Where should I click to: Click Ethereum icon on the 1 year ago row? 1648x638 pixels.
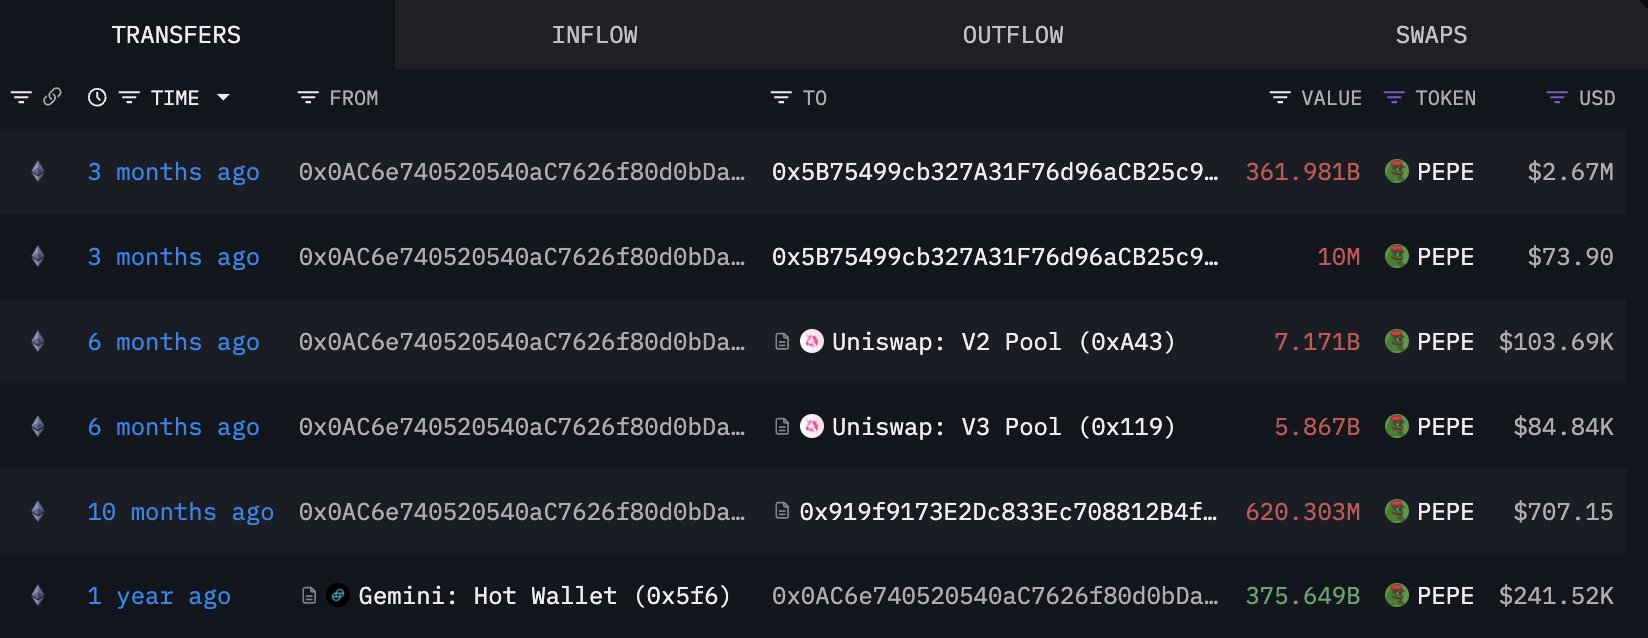pyautogui.click(x=38, y=596)
